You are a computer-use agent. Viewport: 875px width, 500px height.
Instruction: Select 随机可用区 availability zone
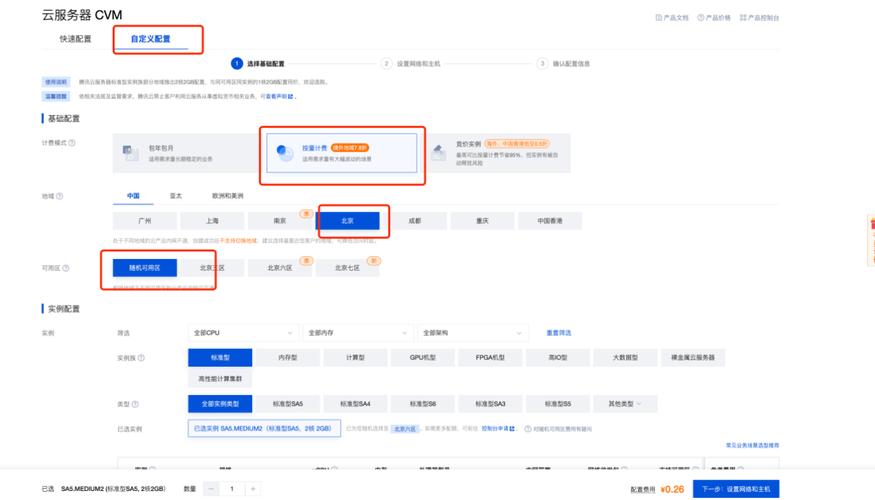pos(145,268)
